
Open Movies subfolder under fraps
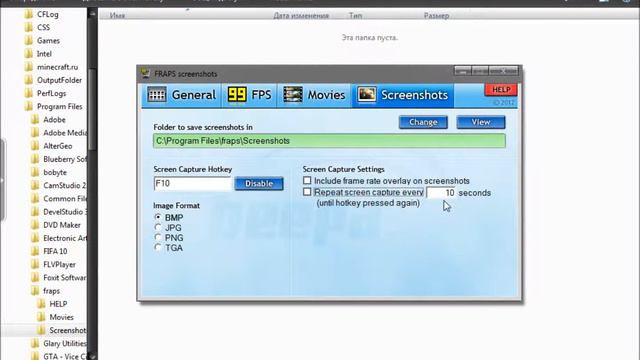click(x=61, y=317)
